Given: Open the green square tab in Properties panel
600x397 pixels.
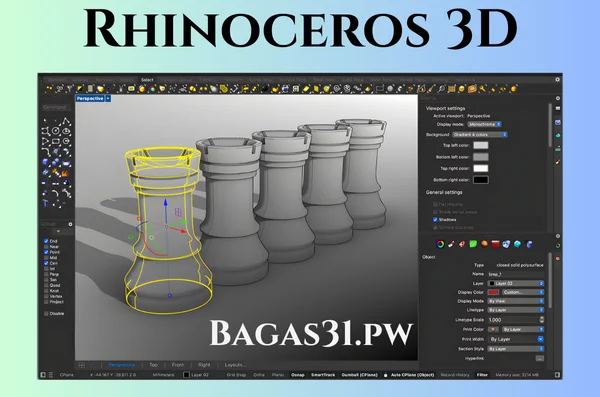Looking at the screenshot, I should click(473, 244).
